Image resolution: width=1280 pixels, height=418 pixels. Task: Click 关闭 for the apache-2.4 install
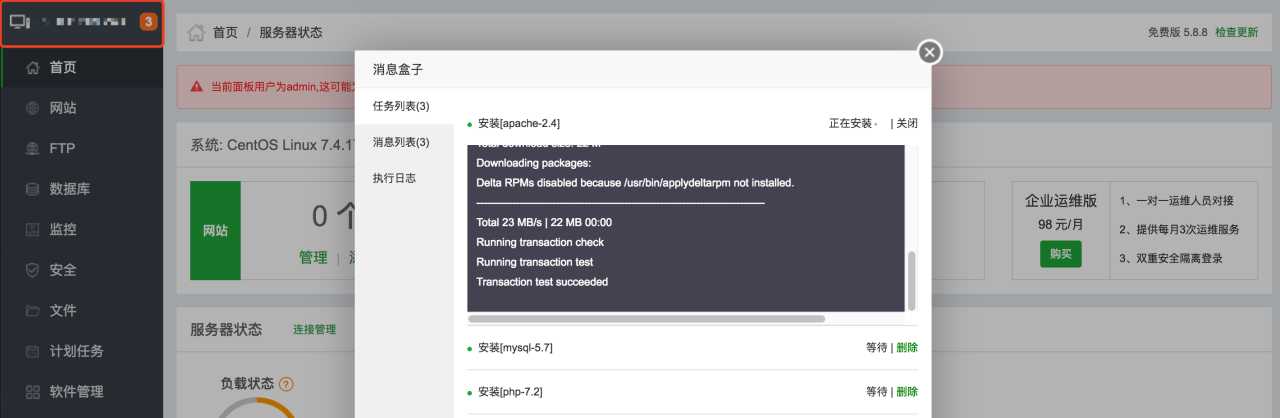[907, 123]
